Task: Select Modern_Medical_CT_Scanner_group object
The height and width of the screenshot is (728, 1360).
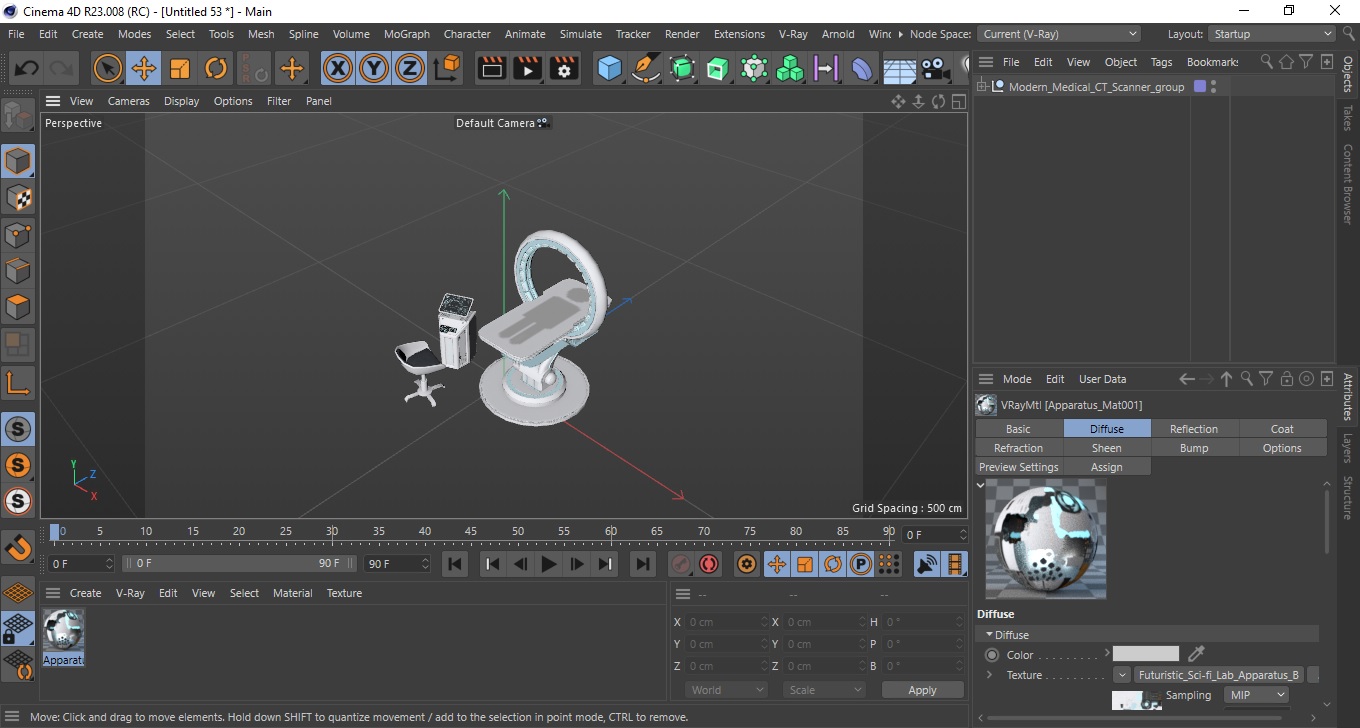Action: [x=1096, y=87]
